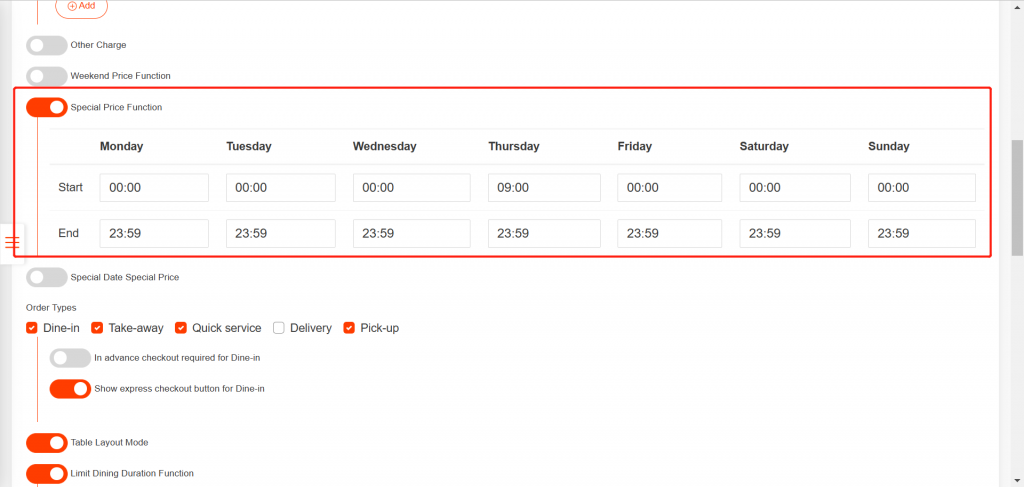The height and width of the screenshot is (487, 1024).
Task: Turn on Weekend Price Function switch
Action: click(x=47, y=76)
